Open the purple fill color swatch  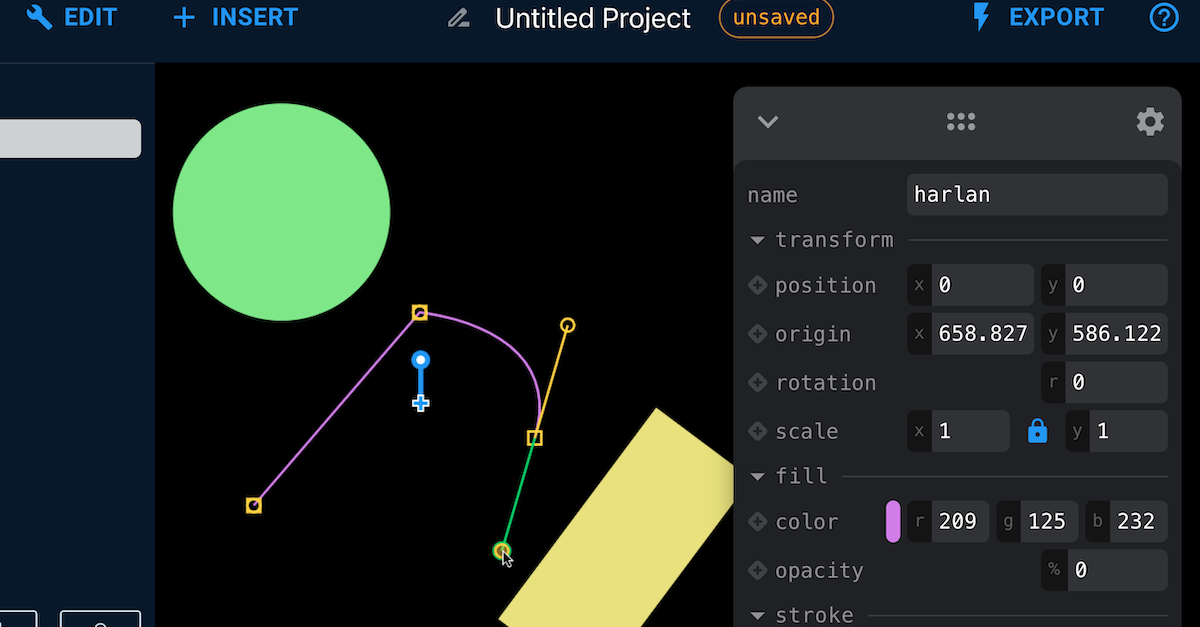[x=893, y=521]
